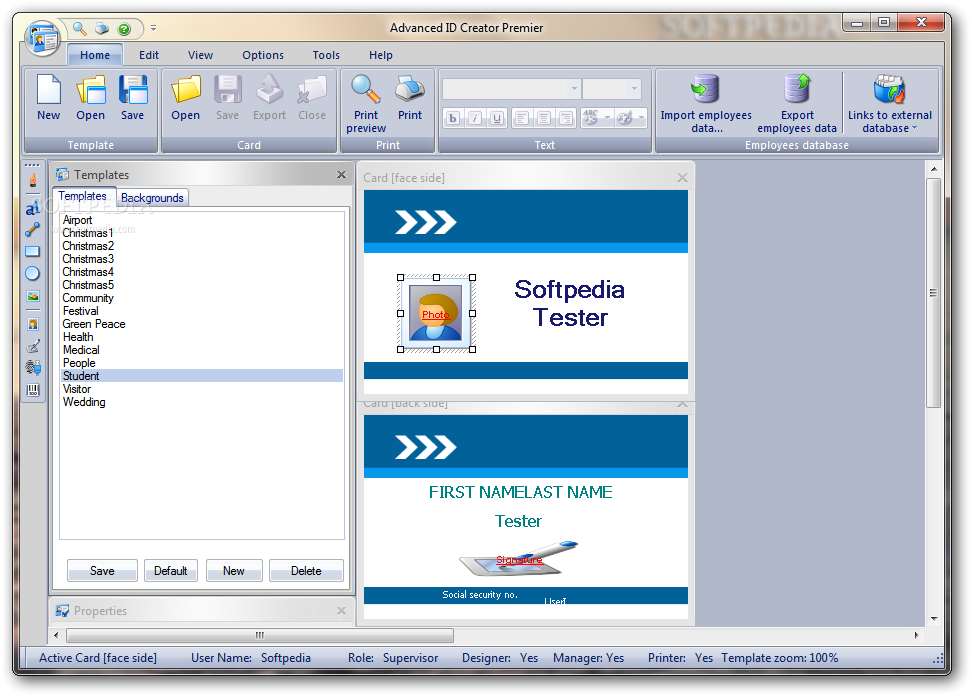Click Save in the Card group

point(228,97)
